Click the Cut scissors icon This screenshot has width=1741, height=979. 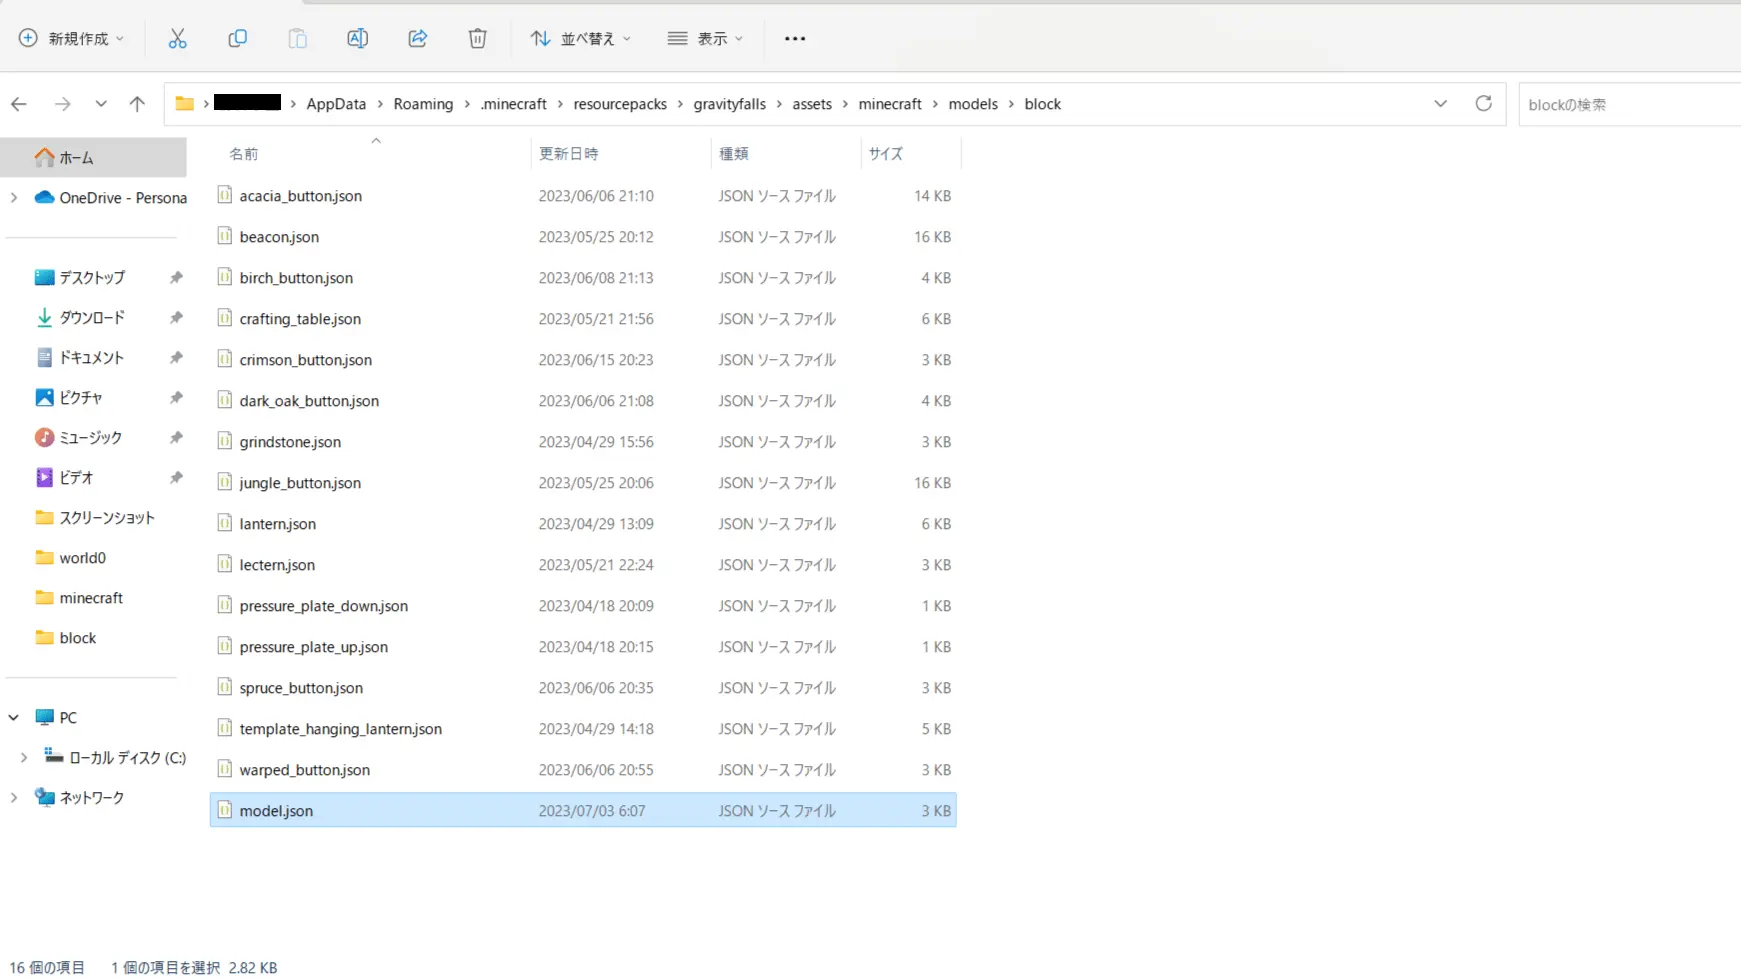[x=177, y=38]
